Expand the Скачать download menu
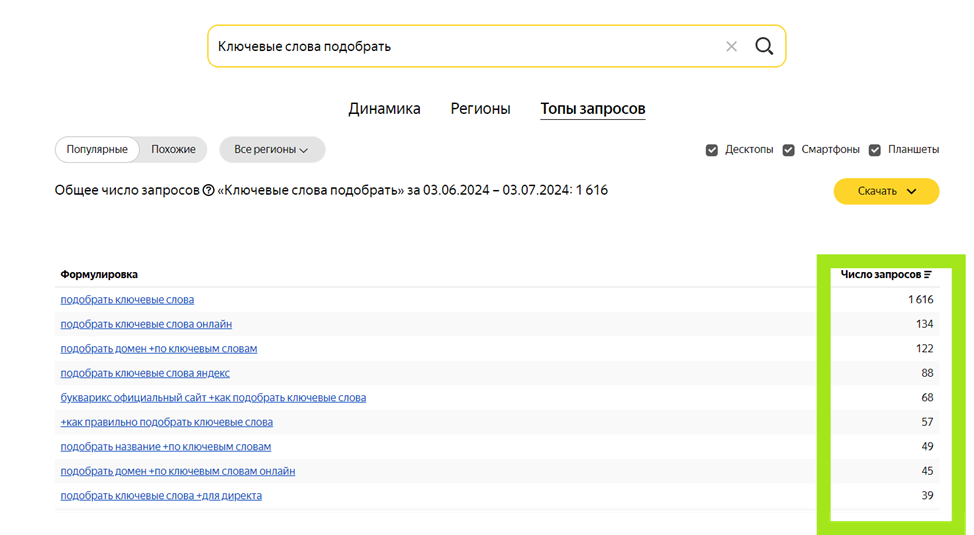 coord(886,191)
